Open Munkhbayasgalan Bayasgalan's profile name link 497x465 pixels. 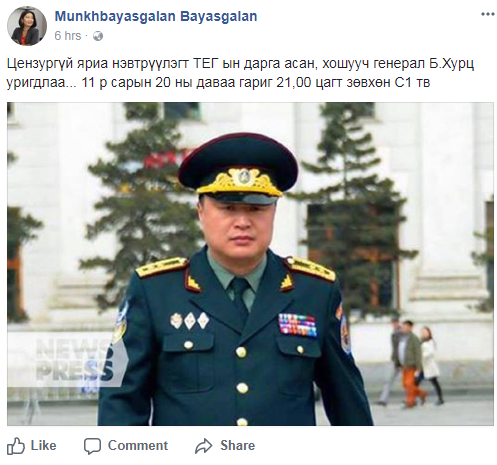tap(156, 16)
